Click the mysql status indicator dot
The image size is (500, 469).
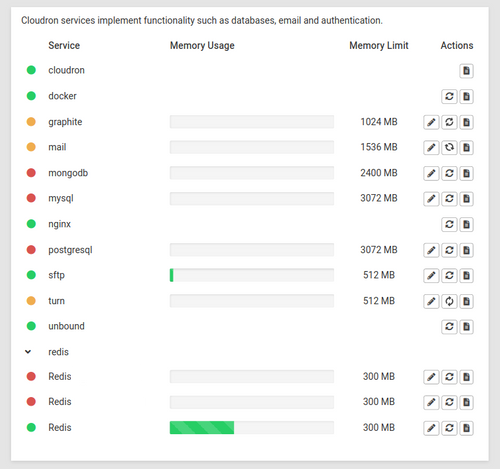[x=31, y=198]
